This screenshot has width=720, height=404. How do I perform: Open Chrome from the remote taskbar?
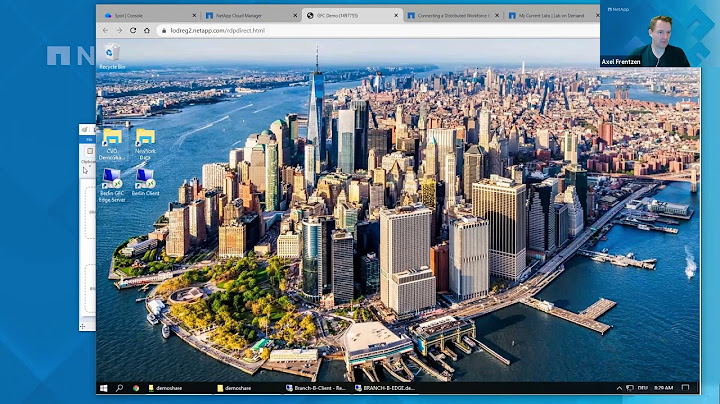pos(136,388)
